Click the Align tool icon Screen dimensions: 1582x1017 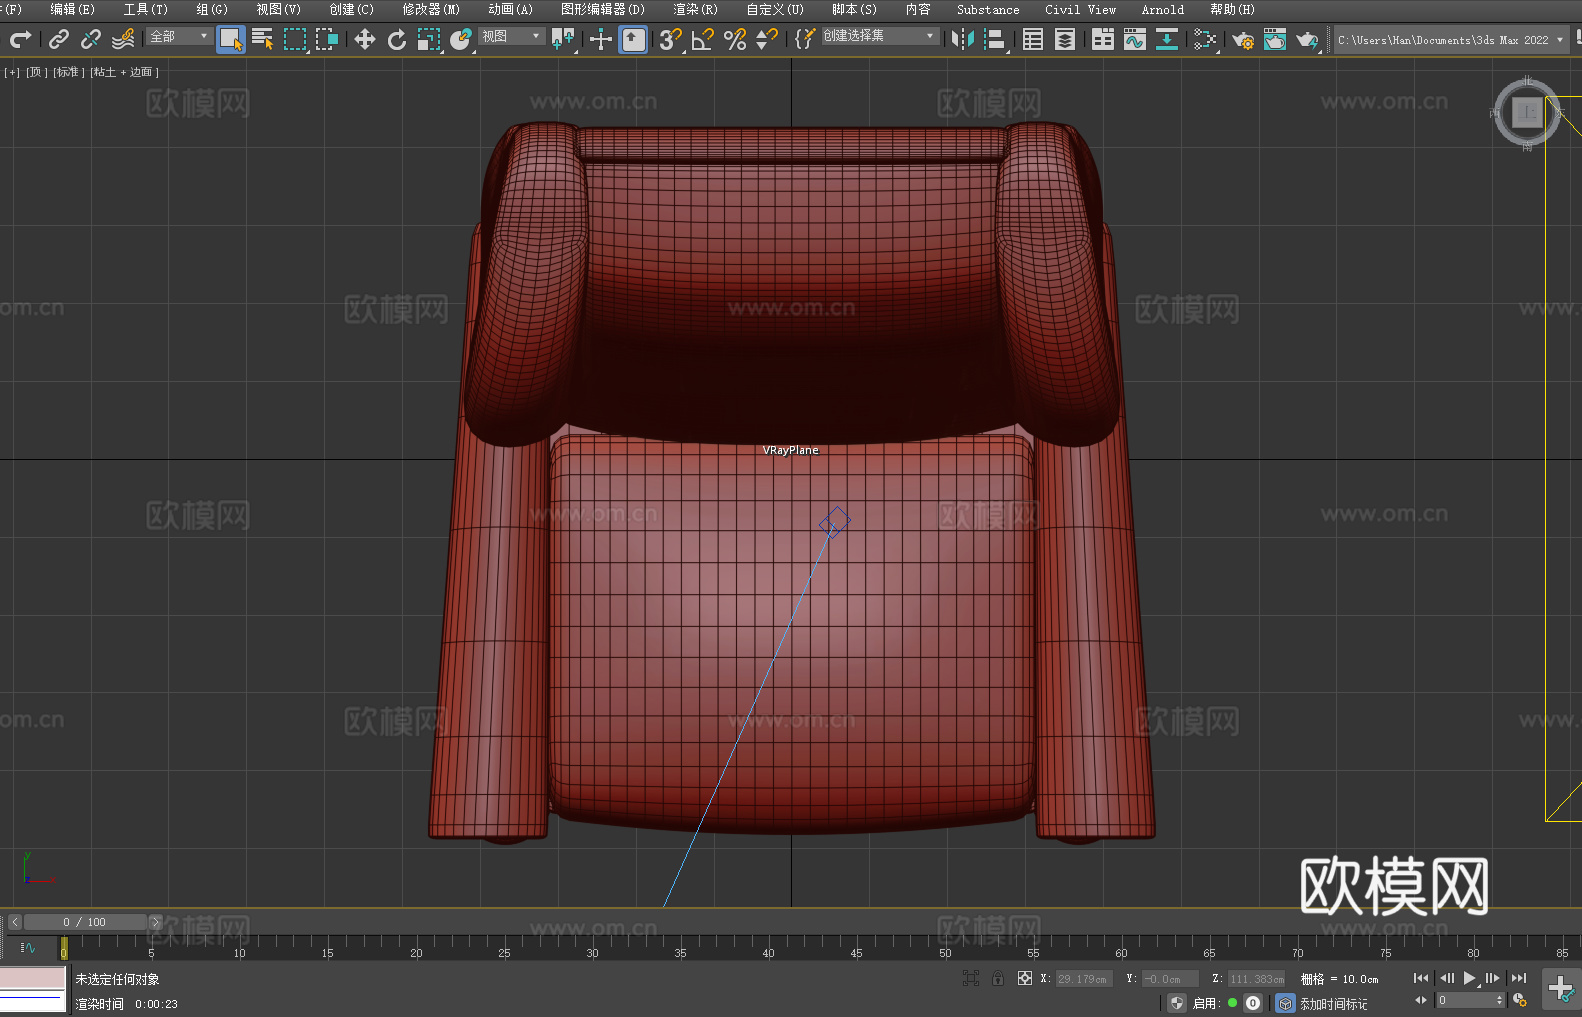tap(995, 39)
